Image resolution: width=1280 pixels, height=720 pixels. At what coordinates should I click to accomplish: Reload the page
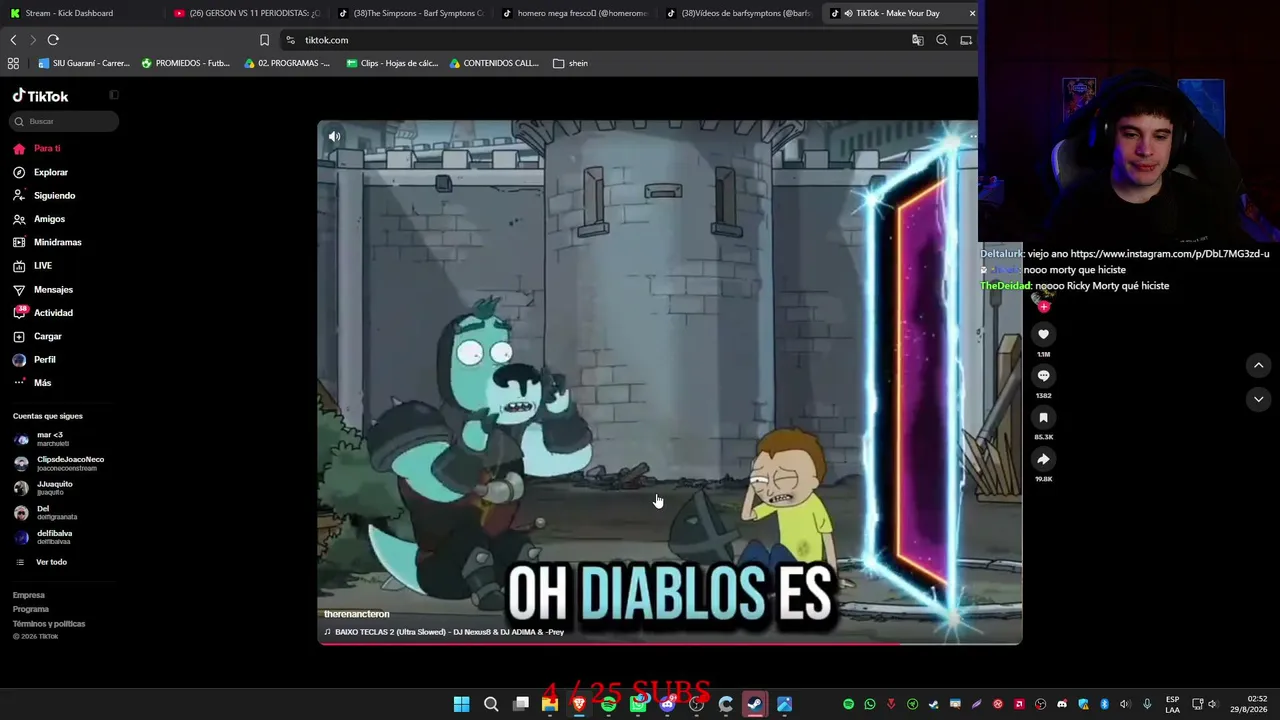coord(53,40)
